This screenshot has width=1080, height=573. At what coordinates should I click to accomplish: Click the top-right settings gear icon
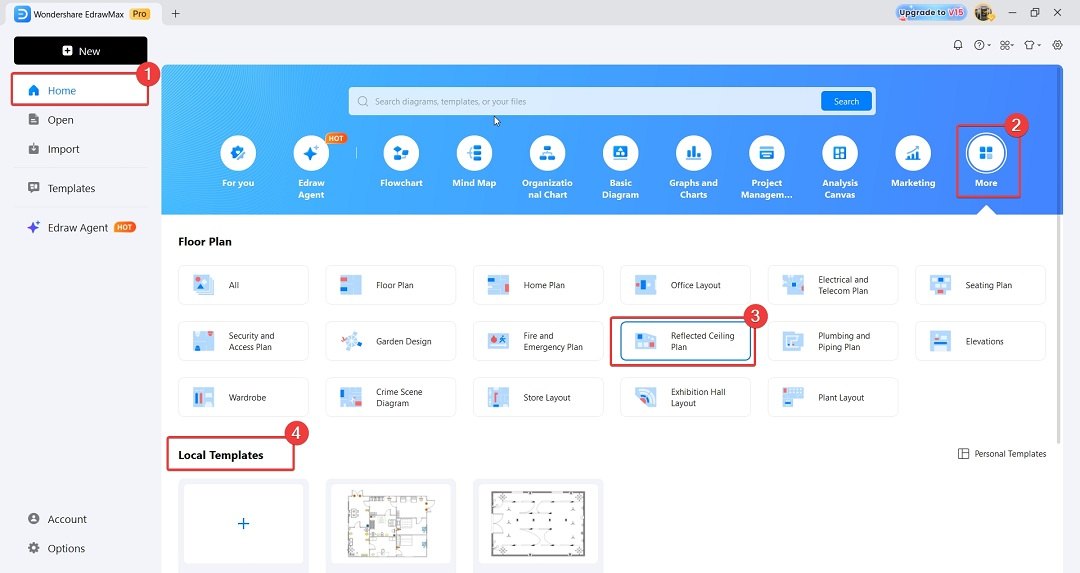click(1057, 45)
